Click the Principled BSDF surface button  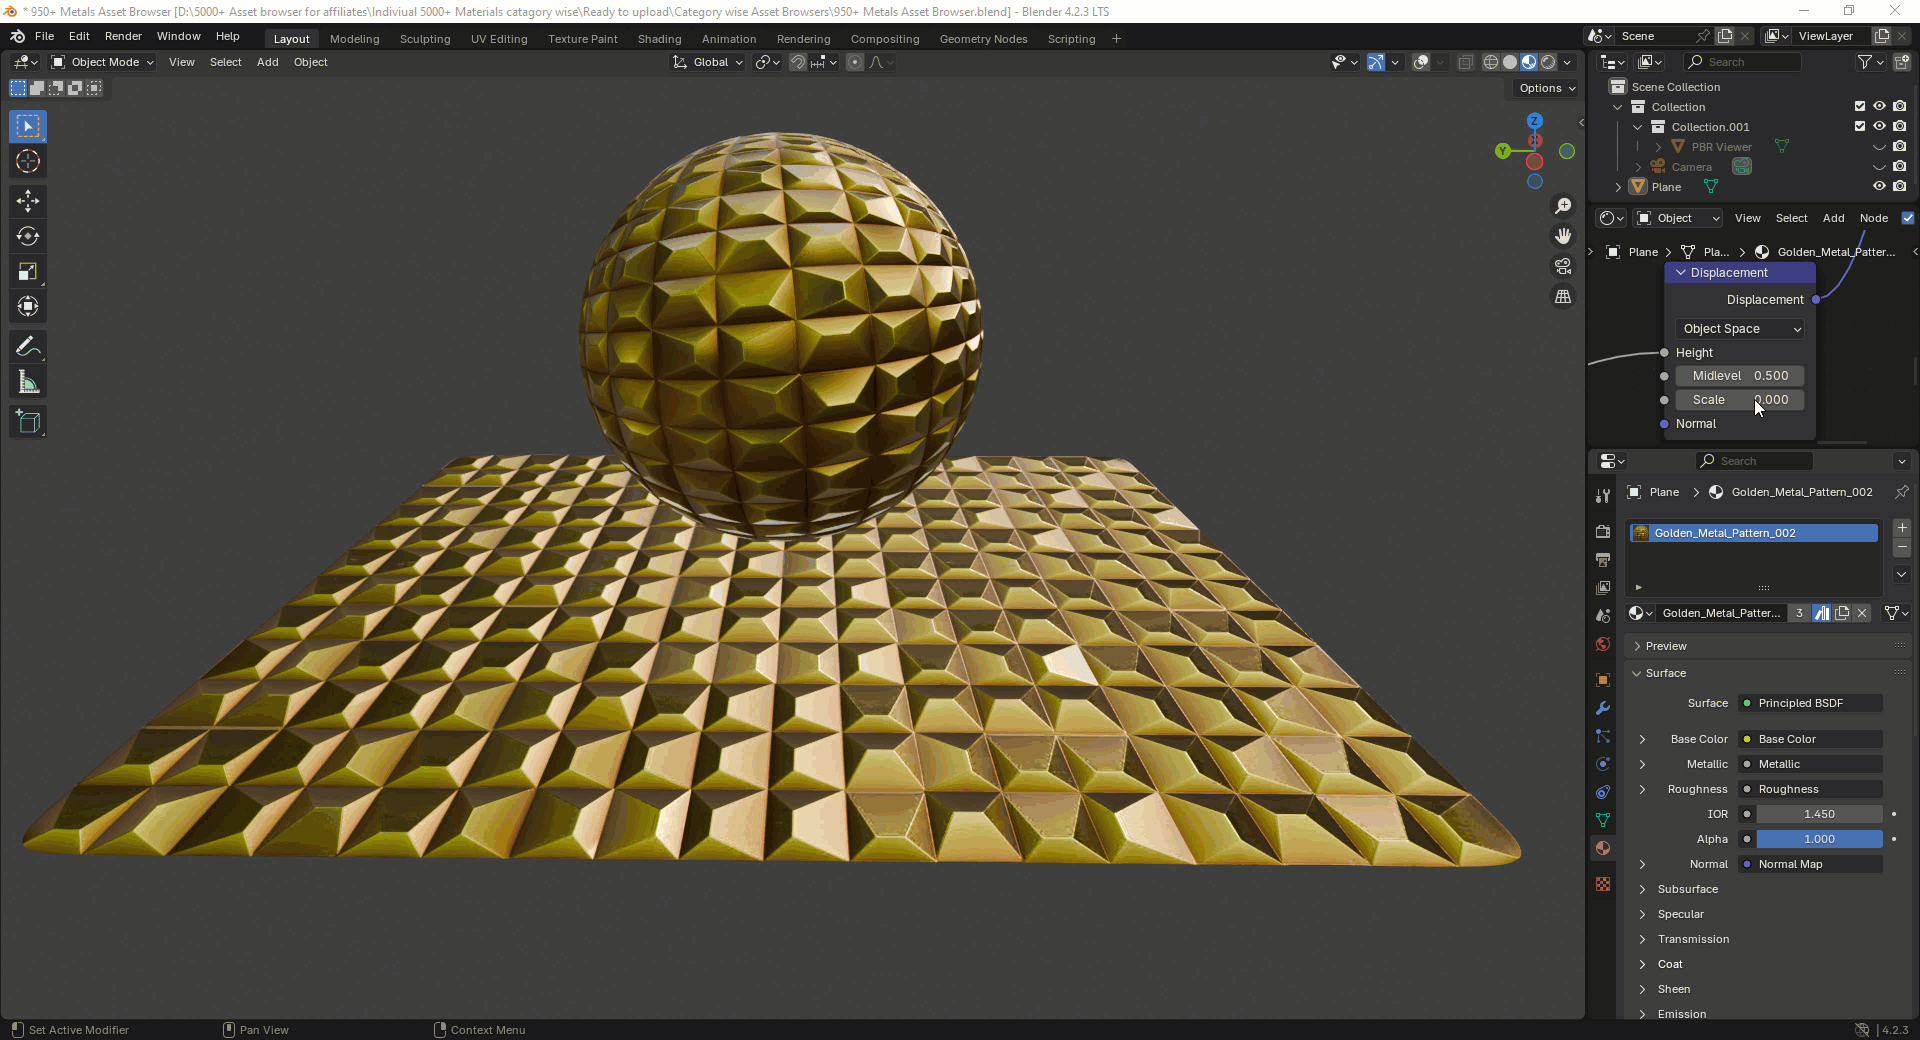pos(1810,703)
